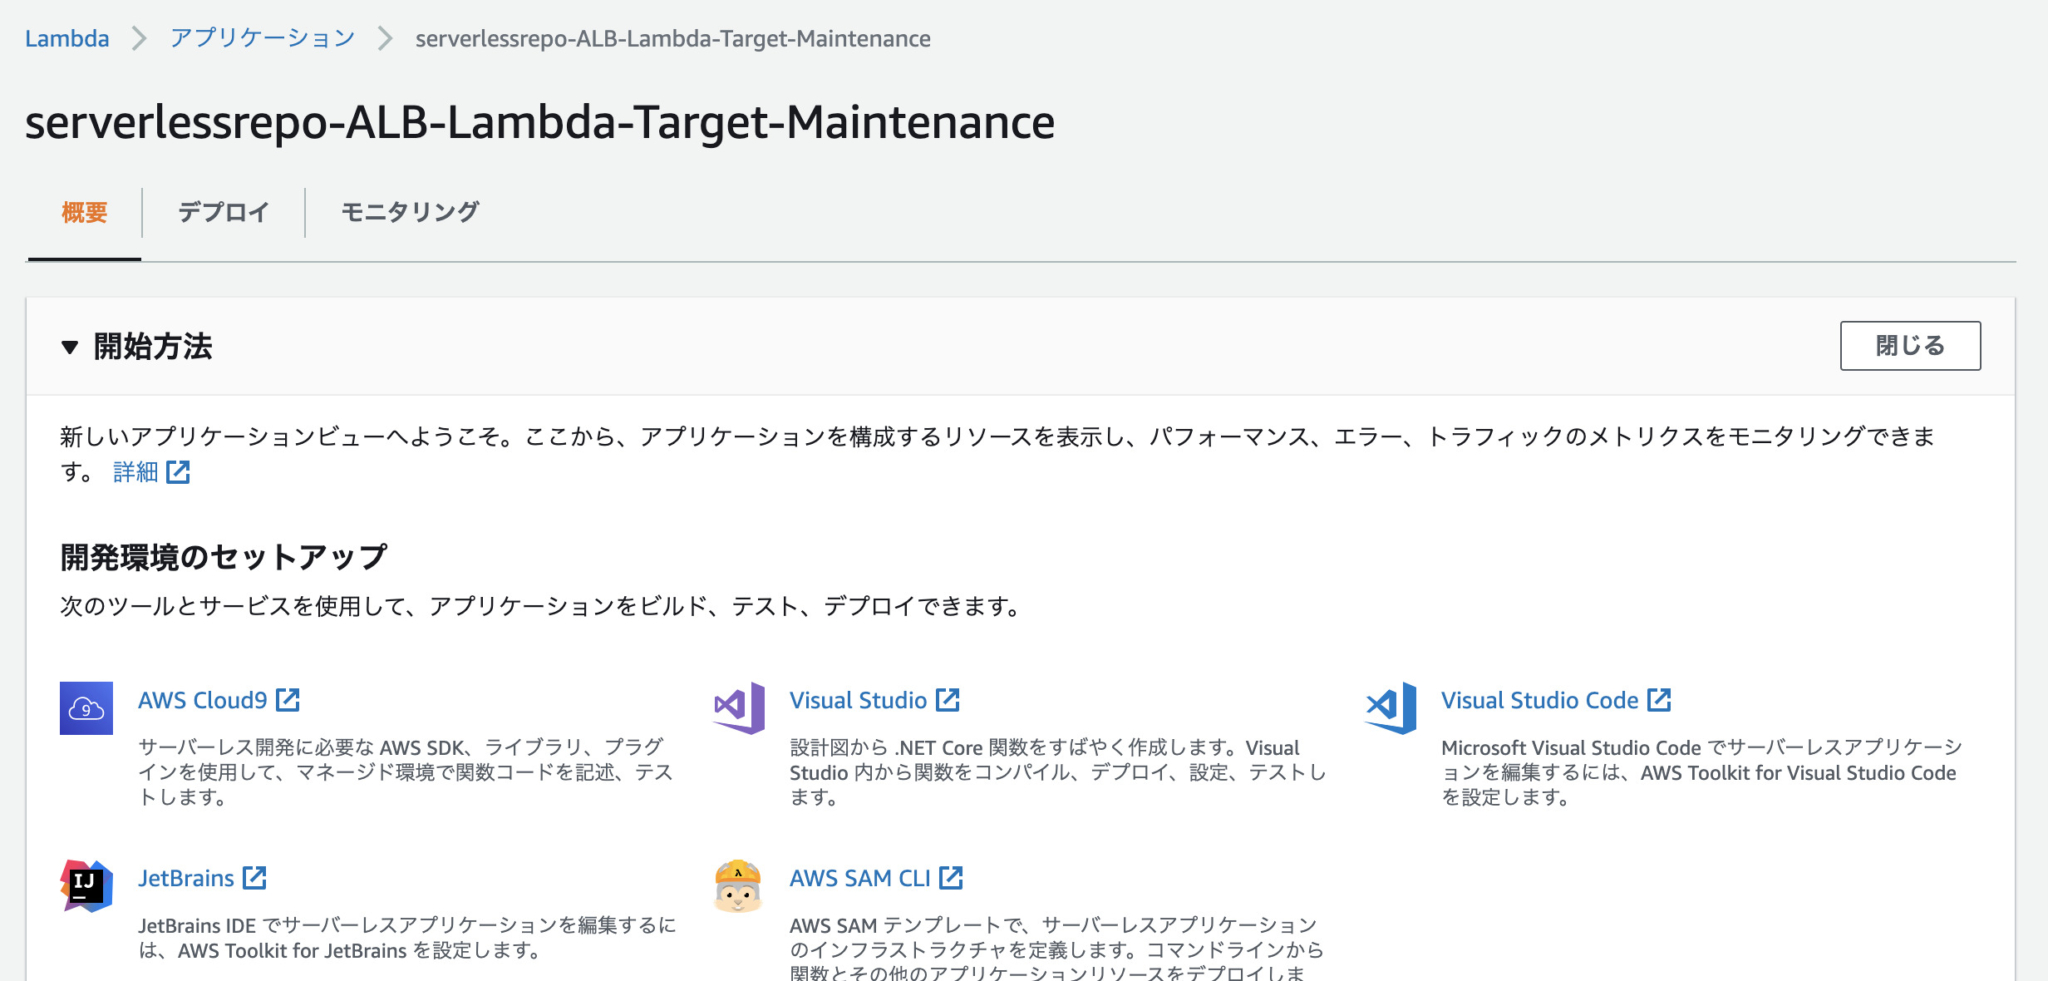This screenshot has height=981, width=2048.
Task: Click the external link icon beside Visual Studio Code
Action: pyautogui.click(x=1660, y=699)
